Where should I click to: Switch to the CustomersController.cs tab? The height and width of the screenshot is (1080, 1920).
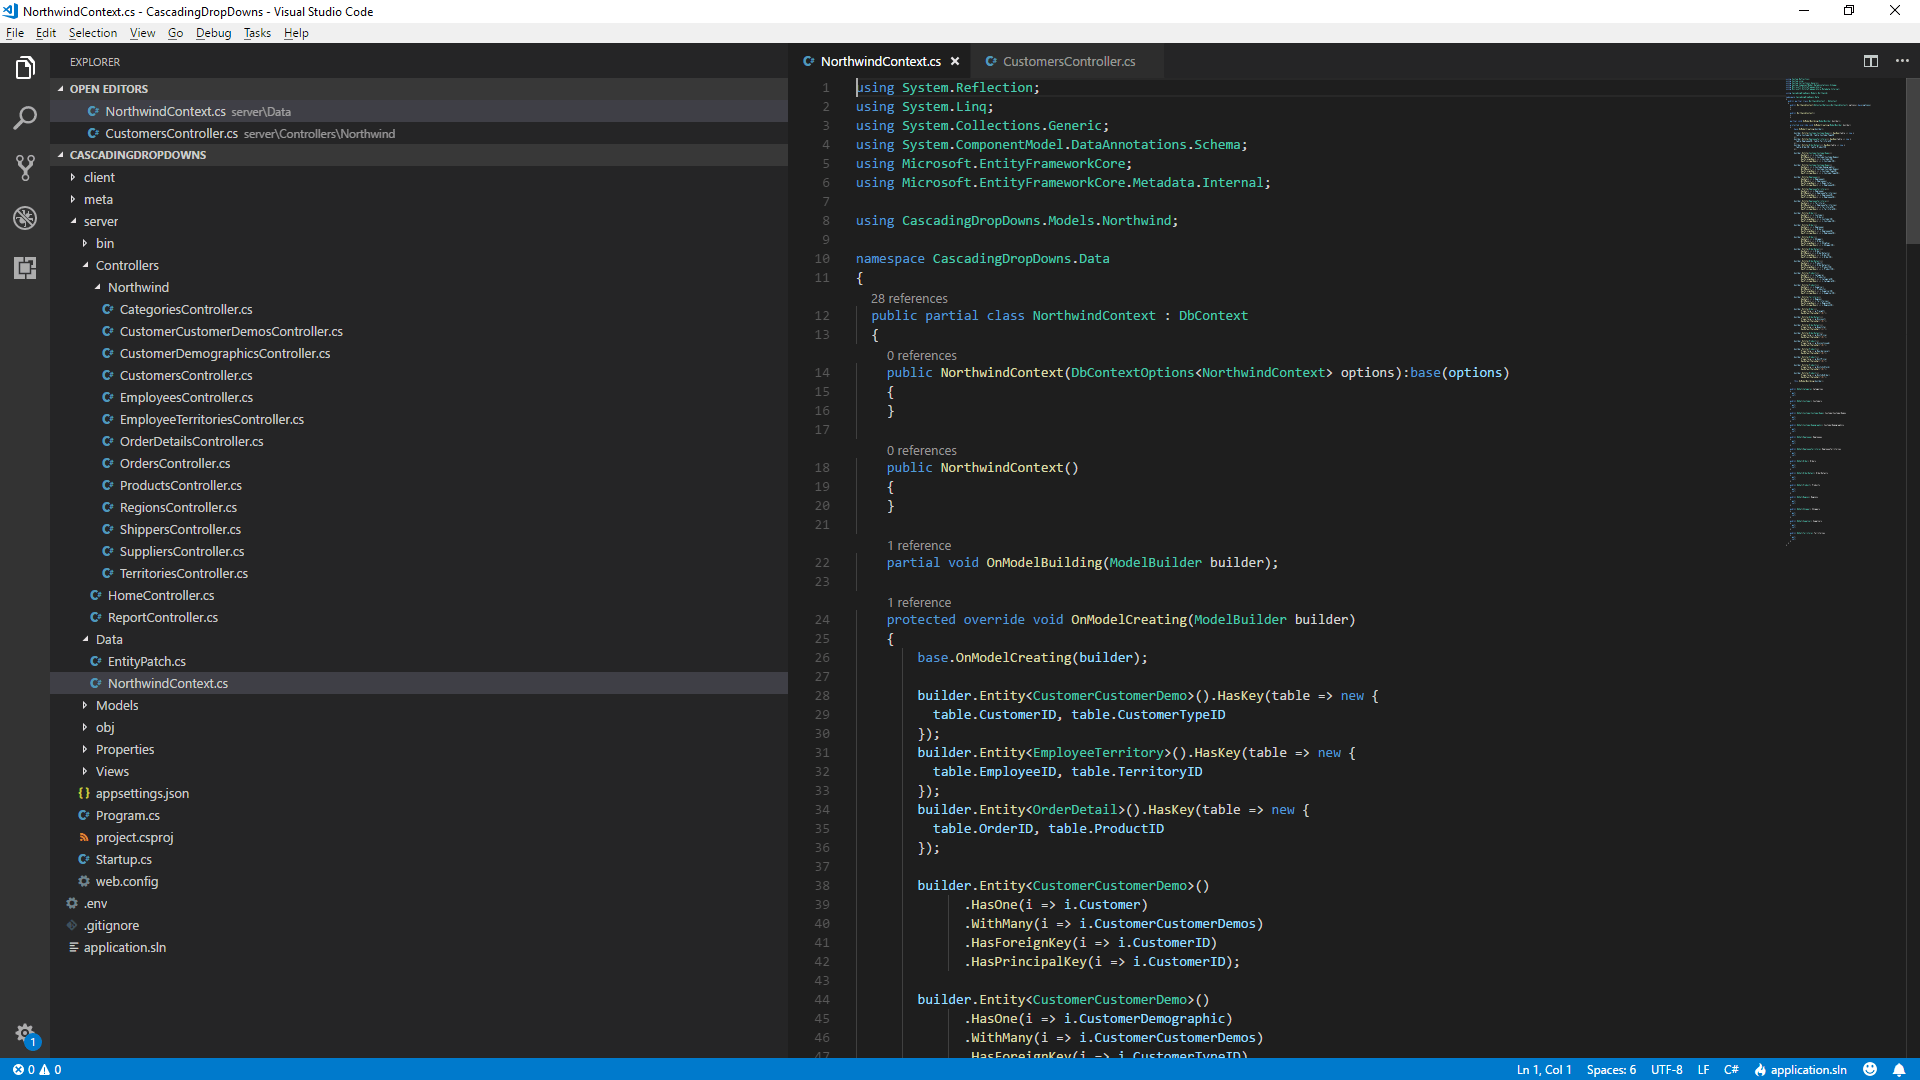coord(1068,61)
